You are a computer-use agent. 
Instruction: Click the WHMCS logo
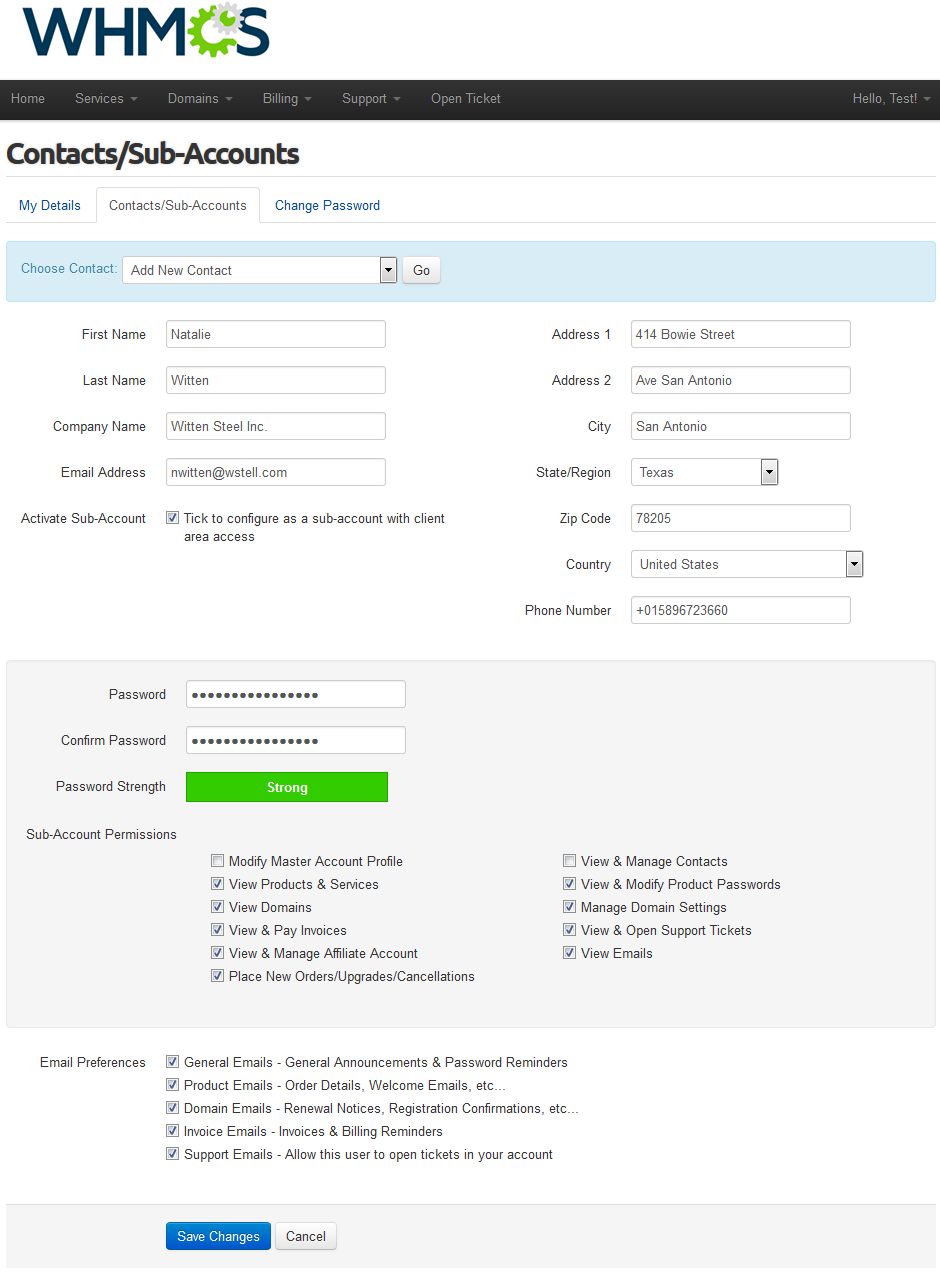[146, 30]
